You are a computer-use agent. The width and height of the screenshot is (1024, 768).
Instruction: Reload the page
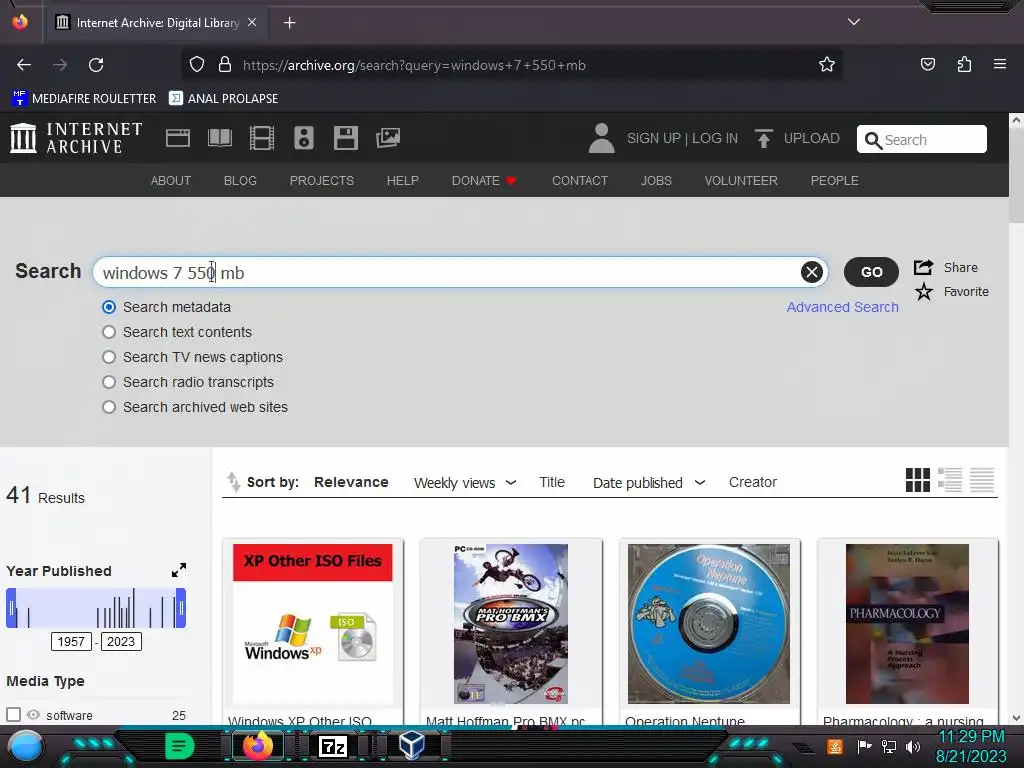click(x=96, y=65)
